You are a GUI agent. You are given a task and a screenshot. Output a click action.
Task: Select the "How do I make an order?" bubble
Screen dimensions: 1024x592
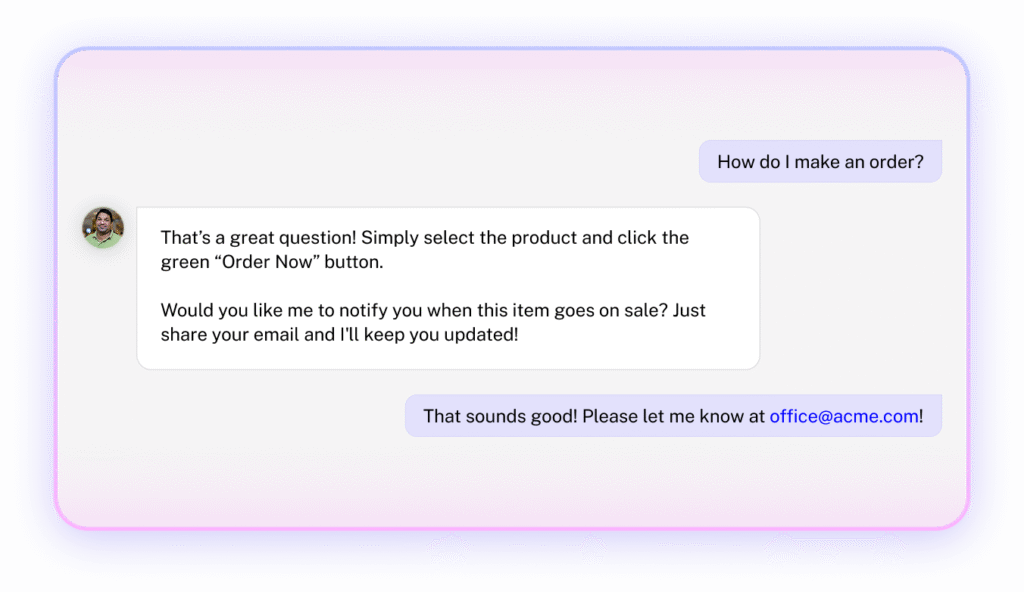(x=820, y=161)
